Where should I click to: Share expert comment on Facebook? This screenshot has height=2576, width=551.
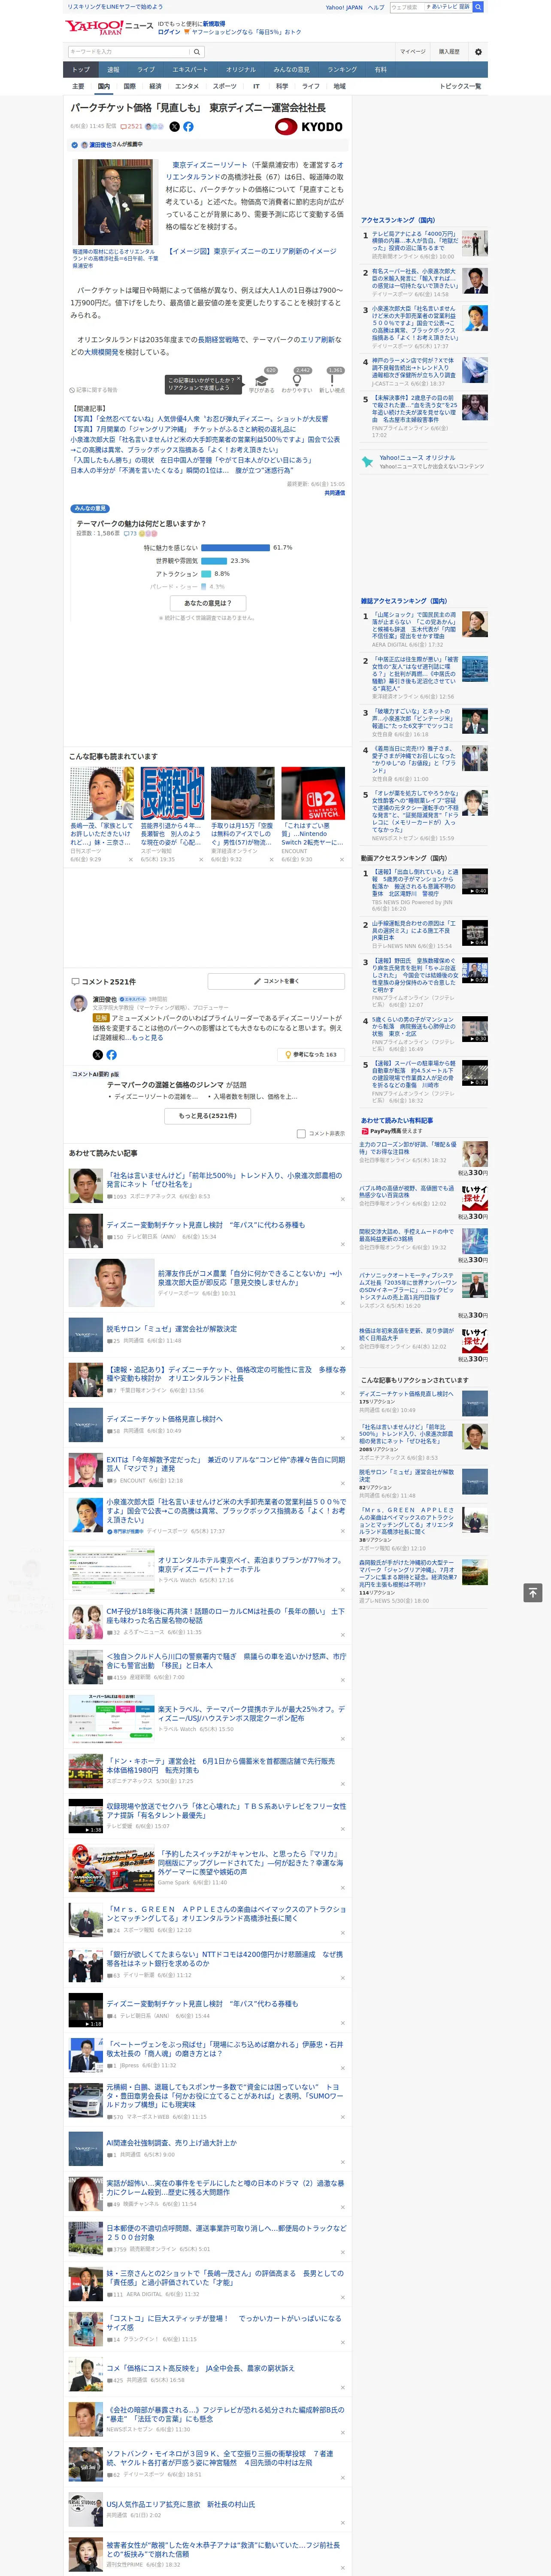[x=111, y=1054]
